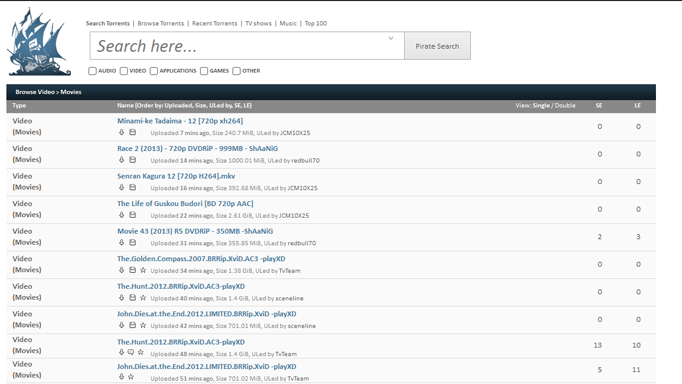
Task: Open The.Golden.Compass.2007.BRRip torrent link
Action: click(201, 259)
